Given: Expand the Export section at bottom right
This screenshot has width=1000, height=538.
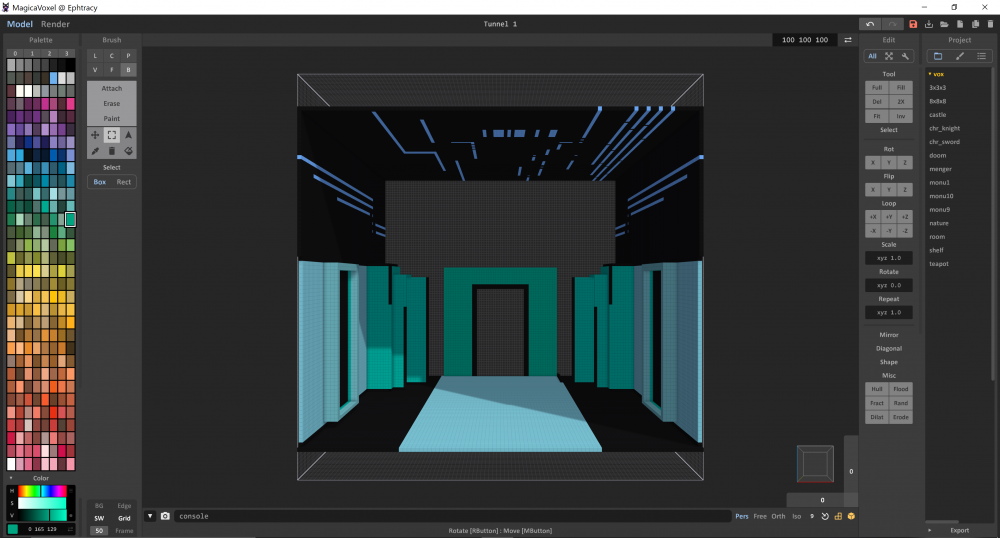Looking at the screenshot, I should 959,530.
